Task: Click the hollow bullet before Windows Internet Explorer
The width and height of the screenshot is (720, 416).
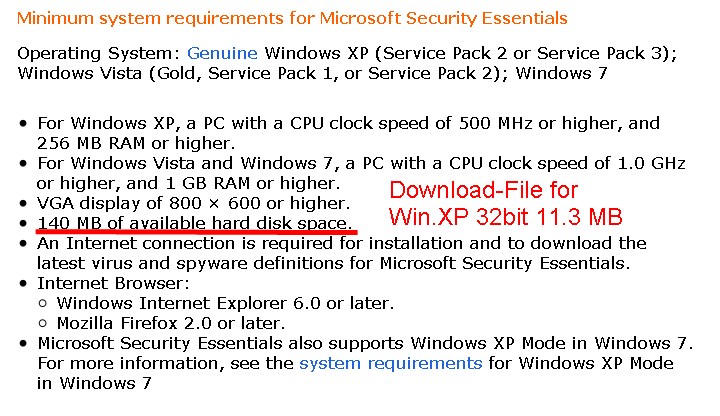Action: [x=43, y=304]
